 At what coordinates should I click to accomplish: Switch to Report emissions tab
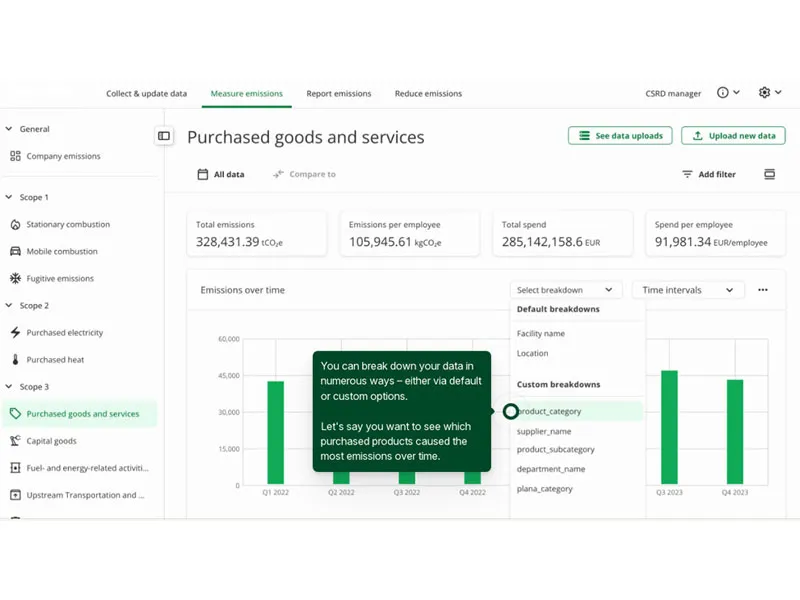(x=338, y=94)
